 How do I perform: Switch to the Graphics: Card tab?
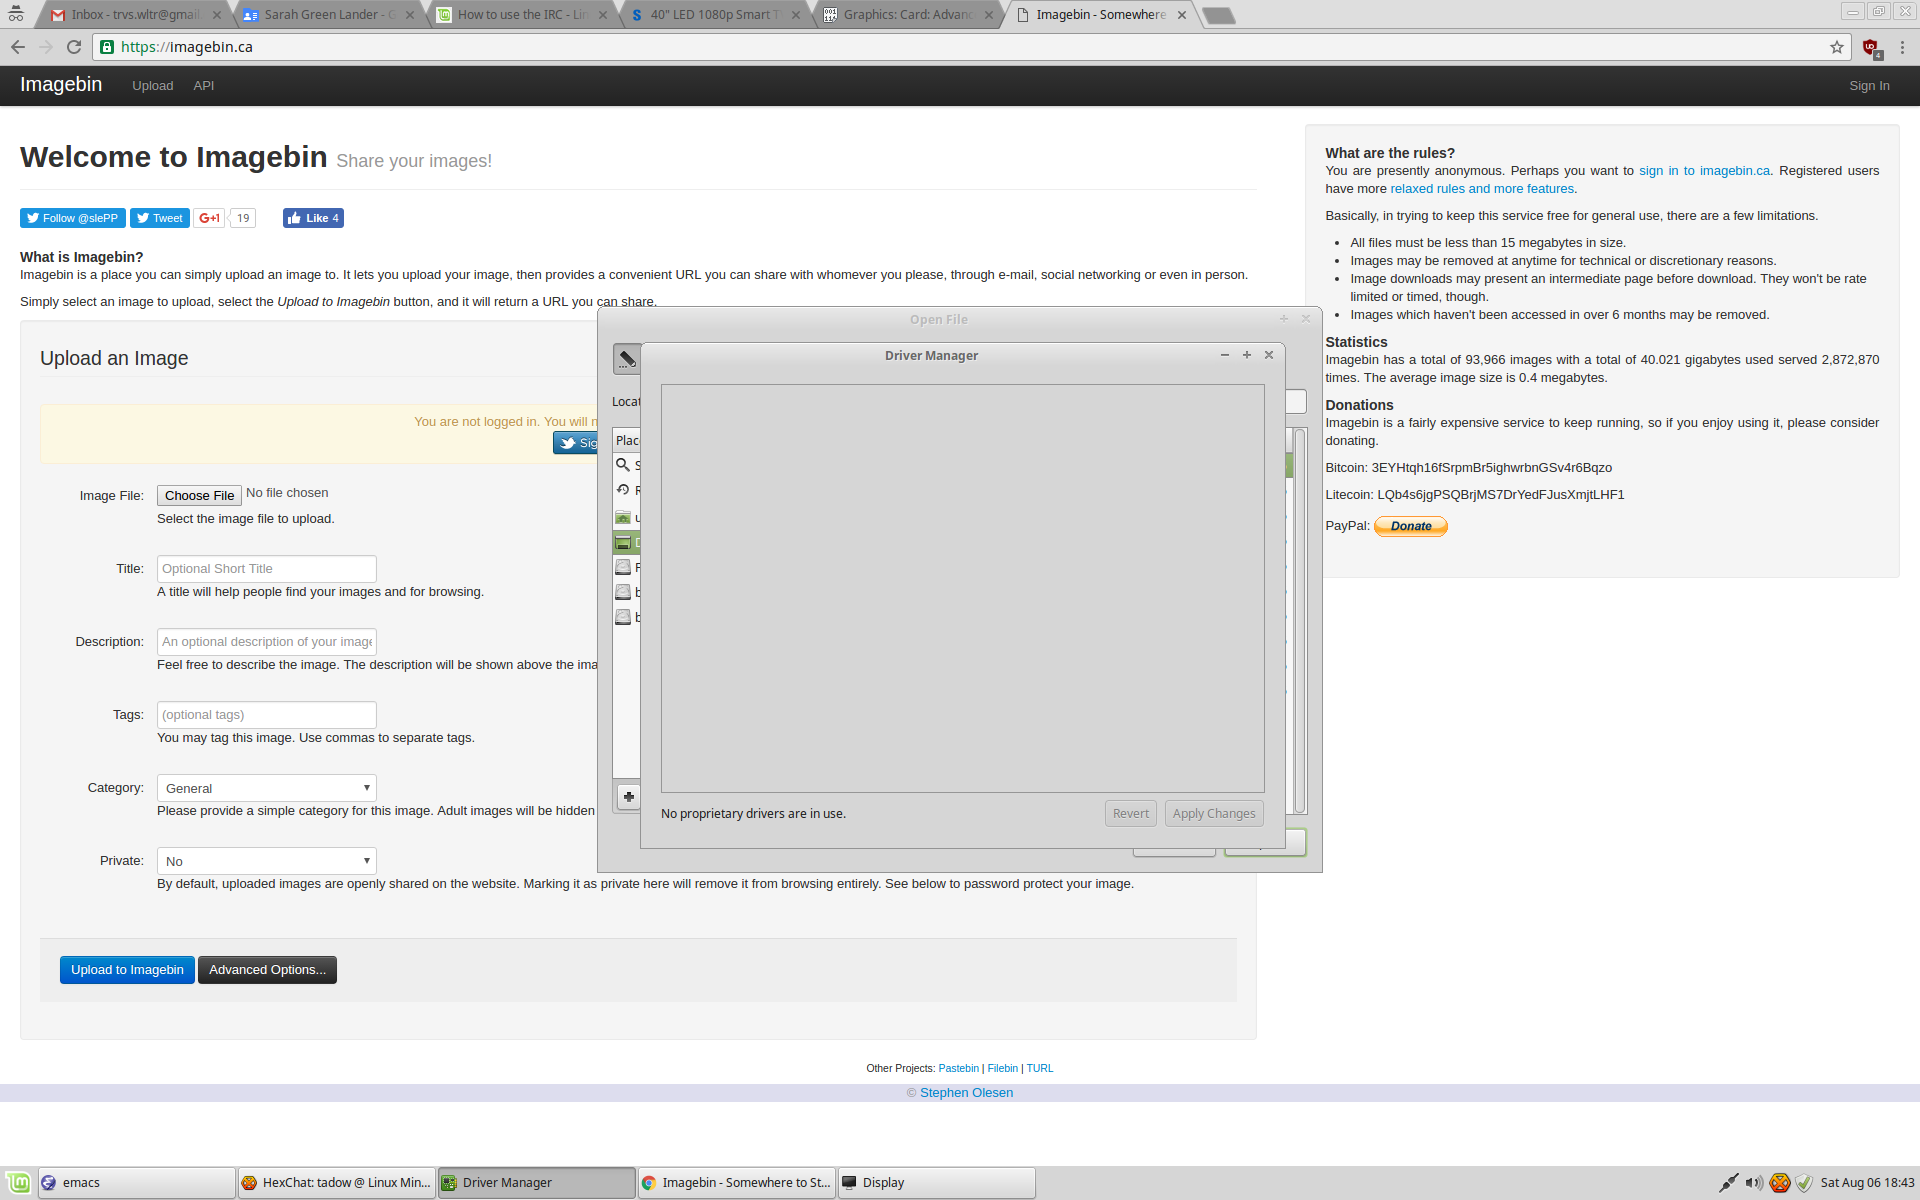point(908,15)
